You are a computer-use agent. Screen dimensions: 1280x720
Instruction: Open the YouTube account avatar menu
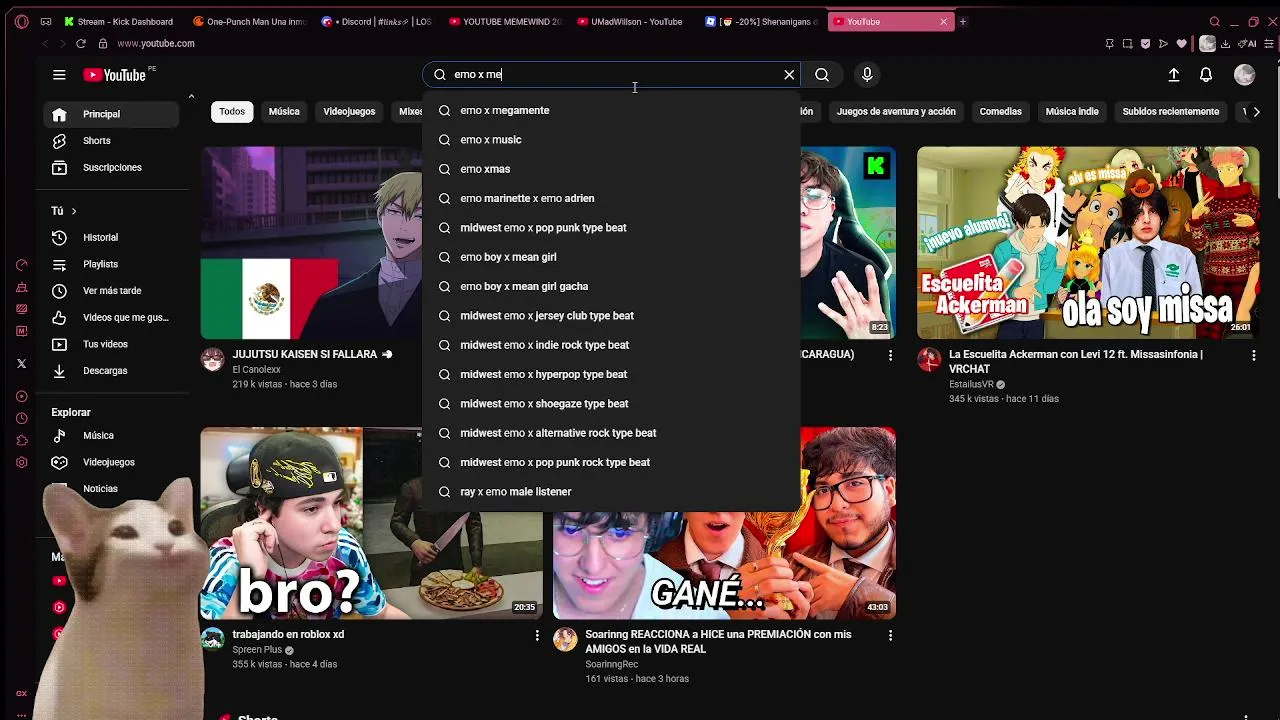(x=1245, y=75)
